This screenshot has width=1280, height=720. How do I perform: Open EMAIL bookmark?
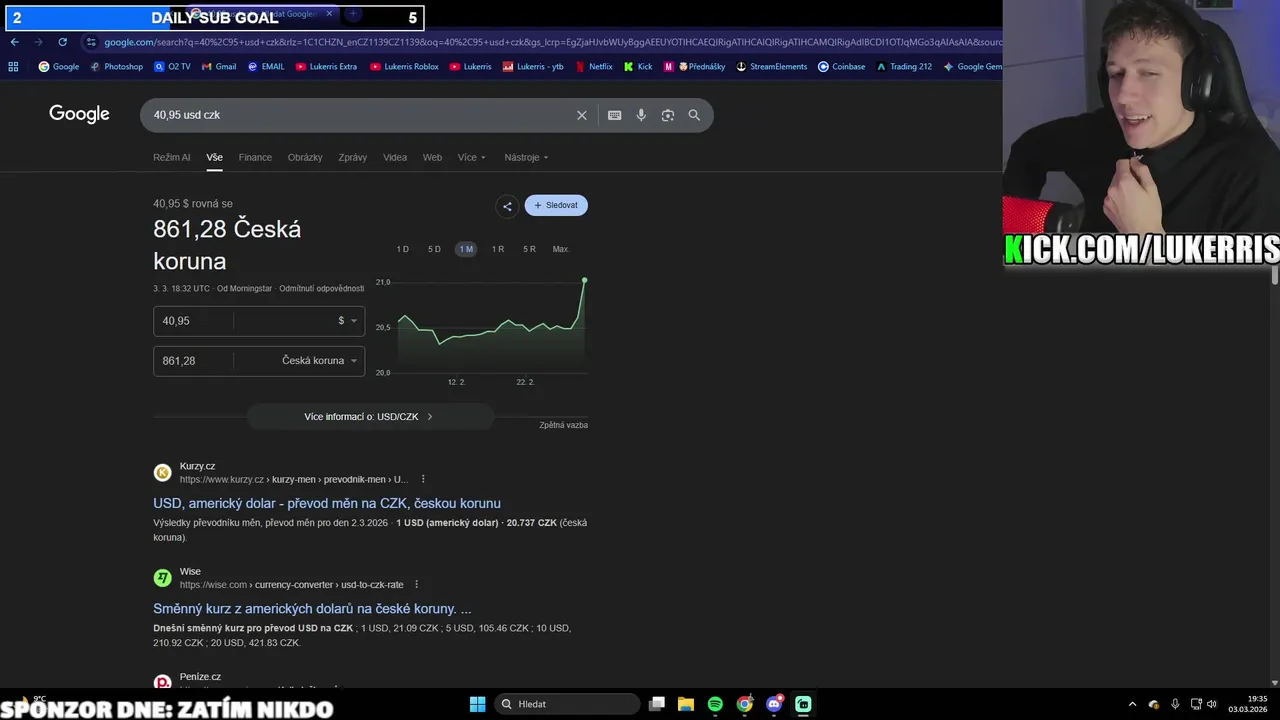pyautogui.click(x=266, y=67)
